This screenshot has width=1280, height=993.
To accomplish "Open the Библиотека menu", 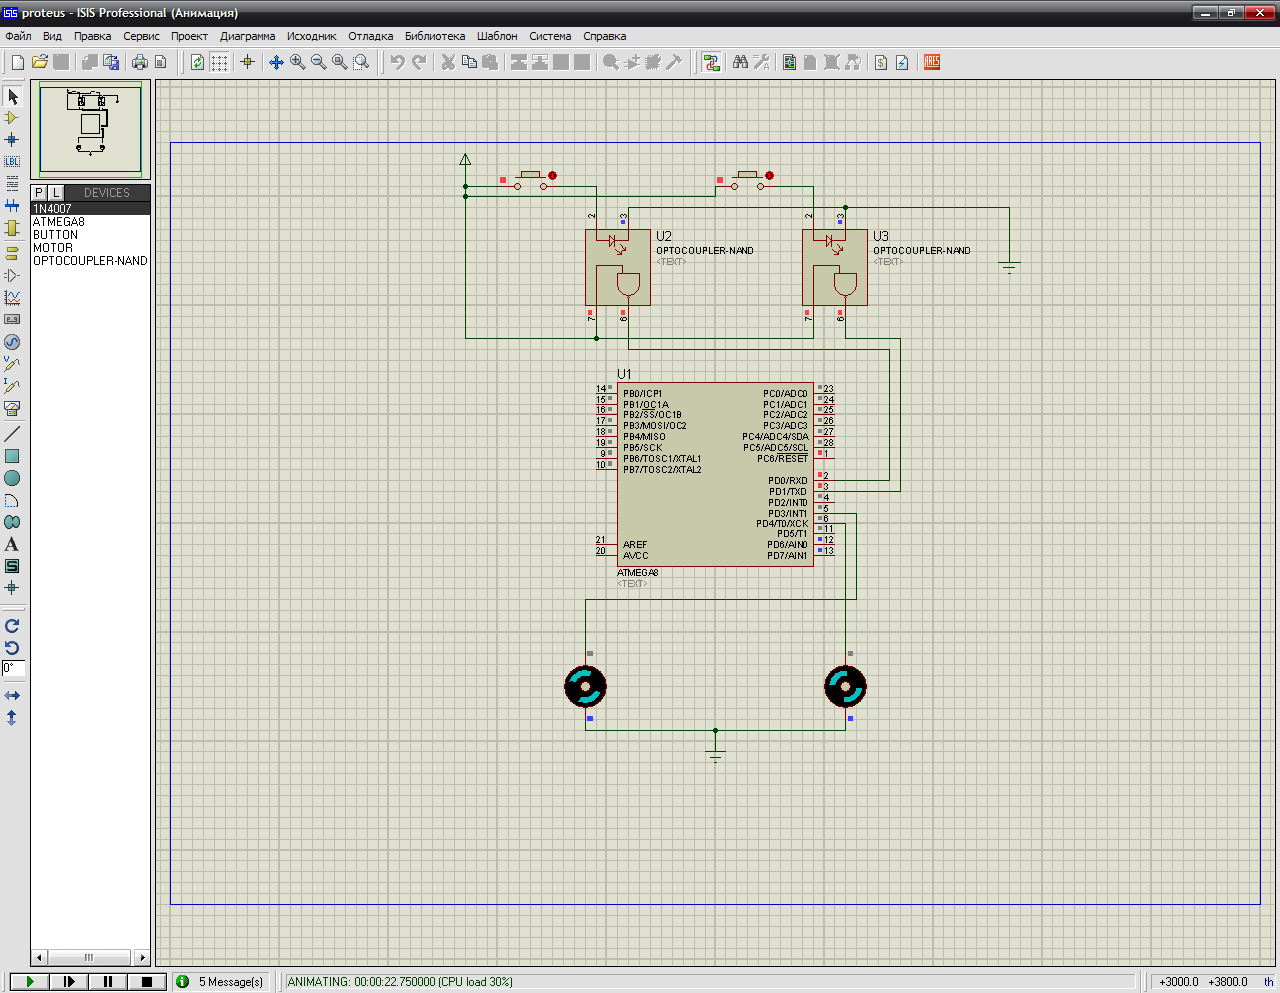I will coord(435,36).
